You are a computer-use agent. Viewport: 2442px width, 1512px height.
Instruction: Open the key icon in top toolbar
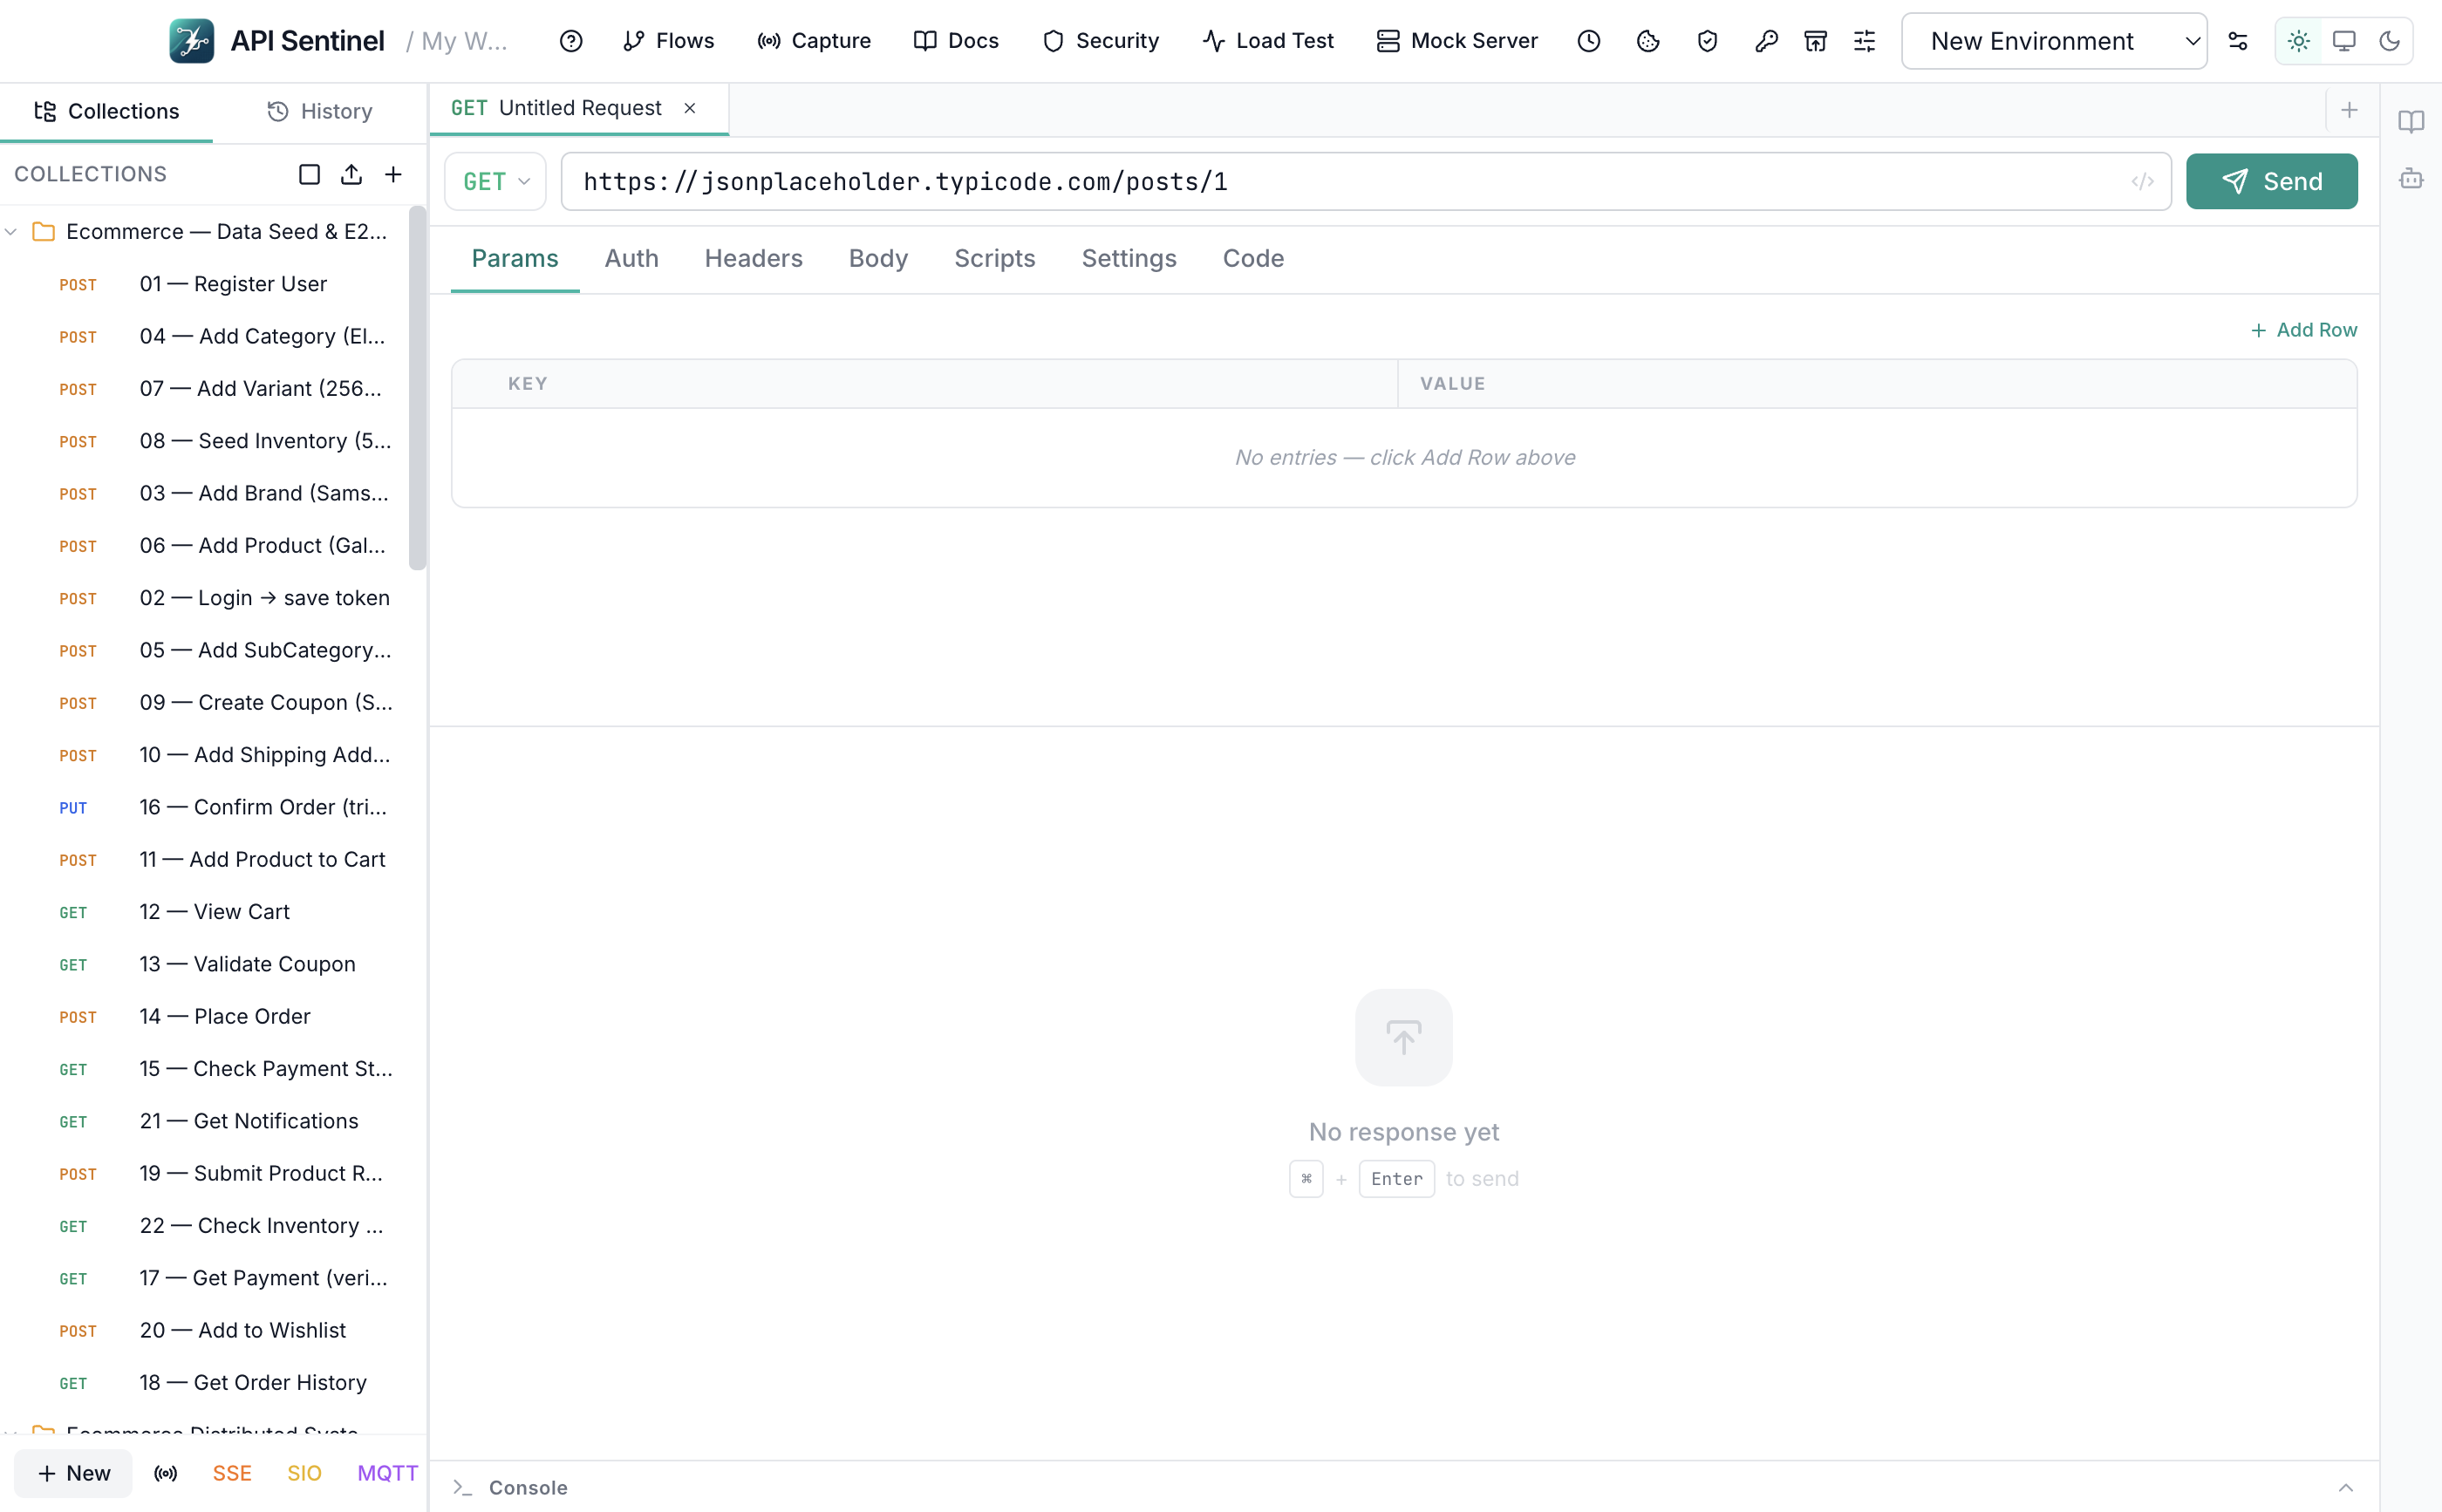(x=1766, y=41)
